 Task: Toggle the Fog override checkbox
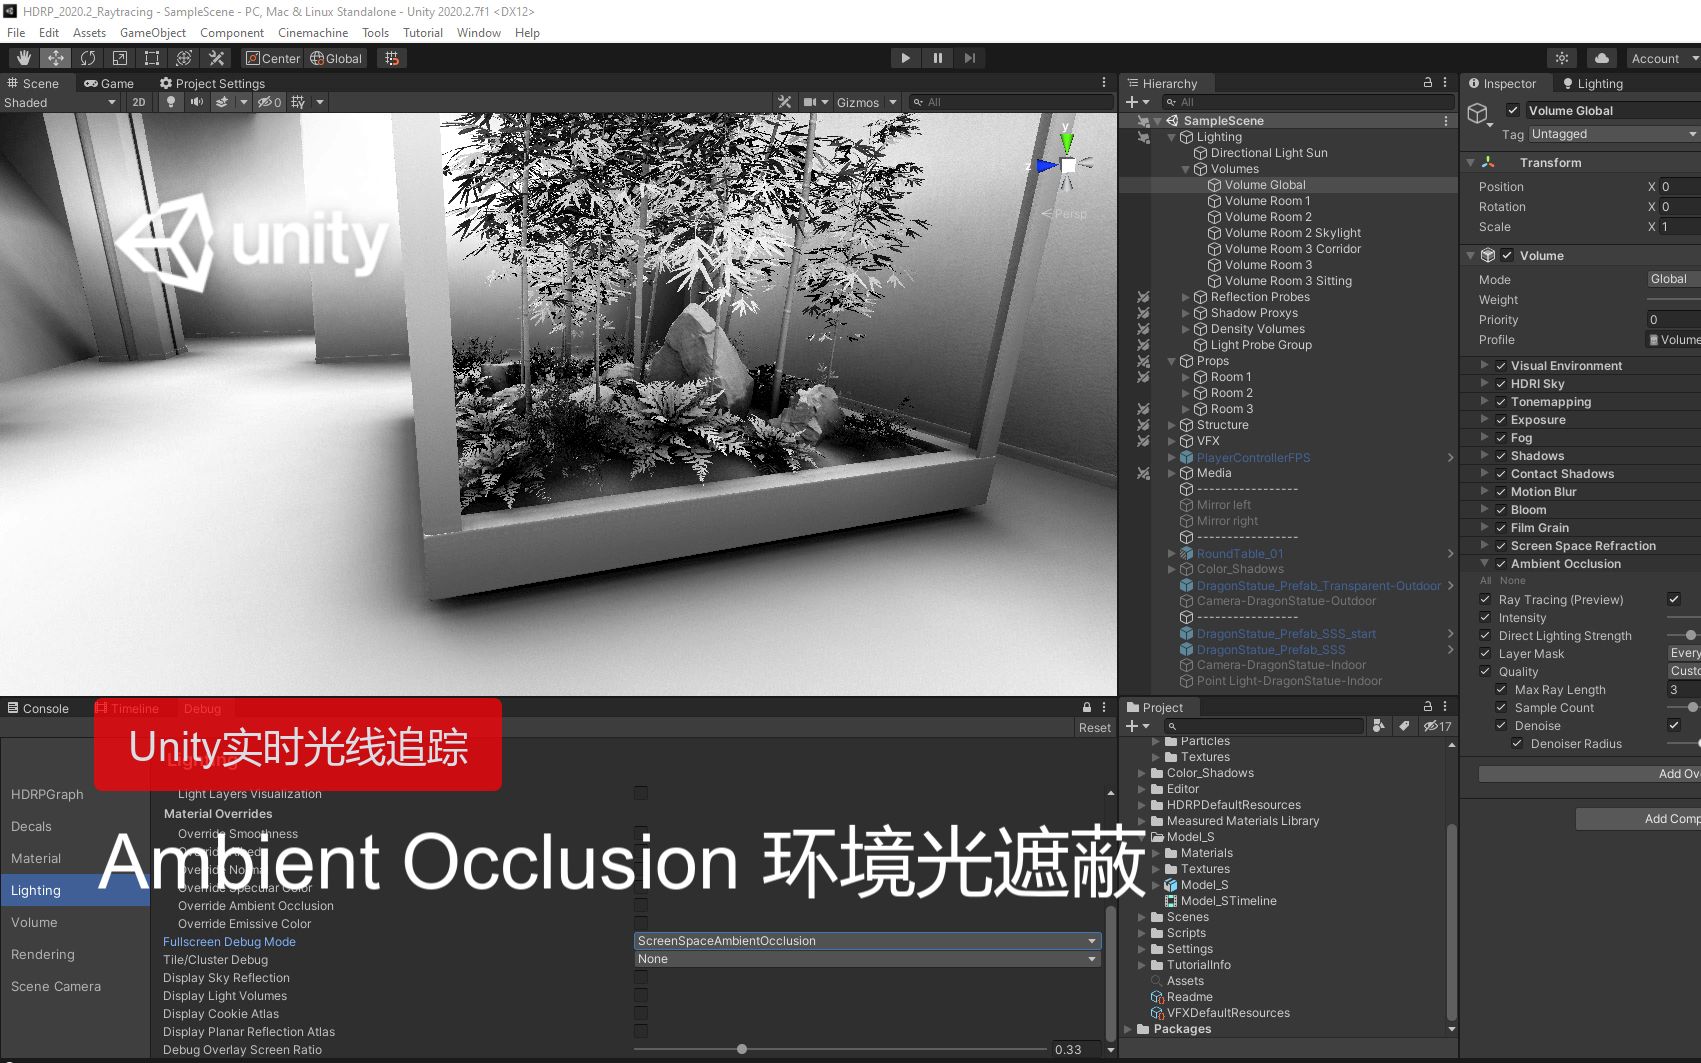tap(1502, 437)
